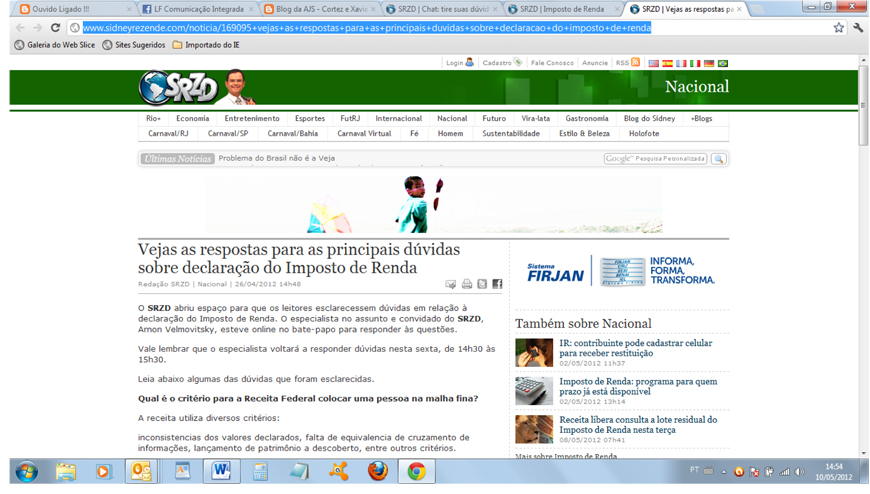This screenshot has width=870, height=494.
Task: Switch to SRZD Chat tab
Action: [x=442, y=9]
